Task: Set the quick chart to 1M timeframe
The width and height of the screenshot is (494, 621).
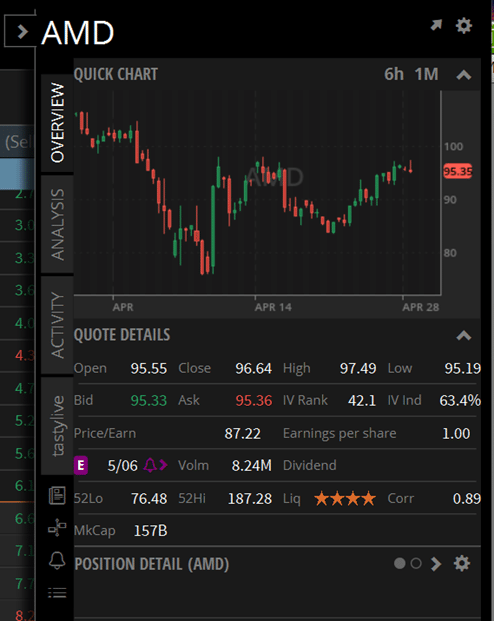Action: click(x=427, y=74)
